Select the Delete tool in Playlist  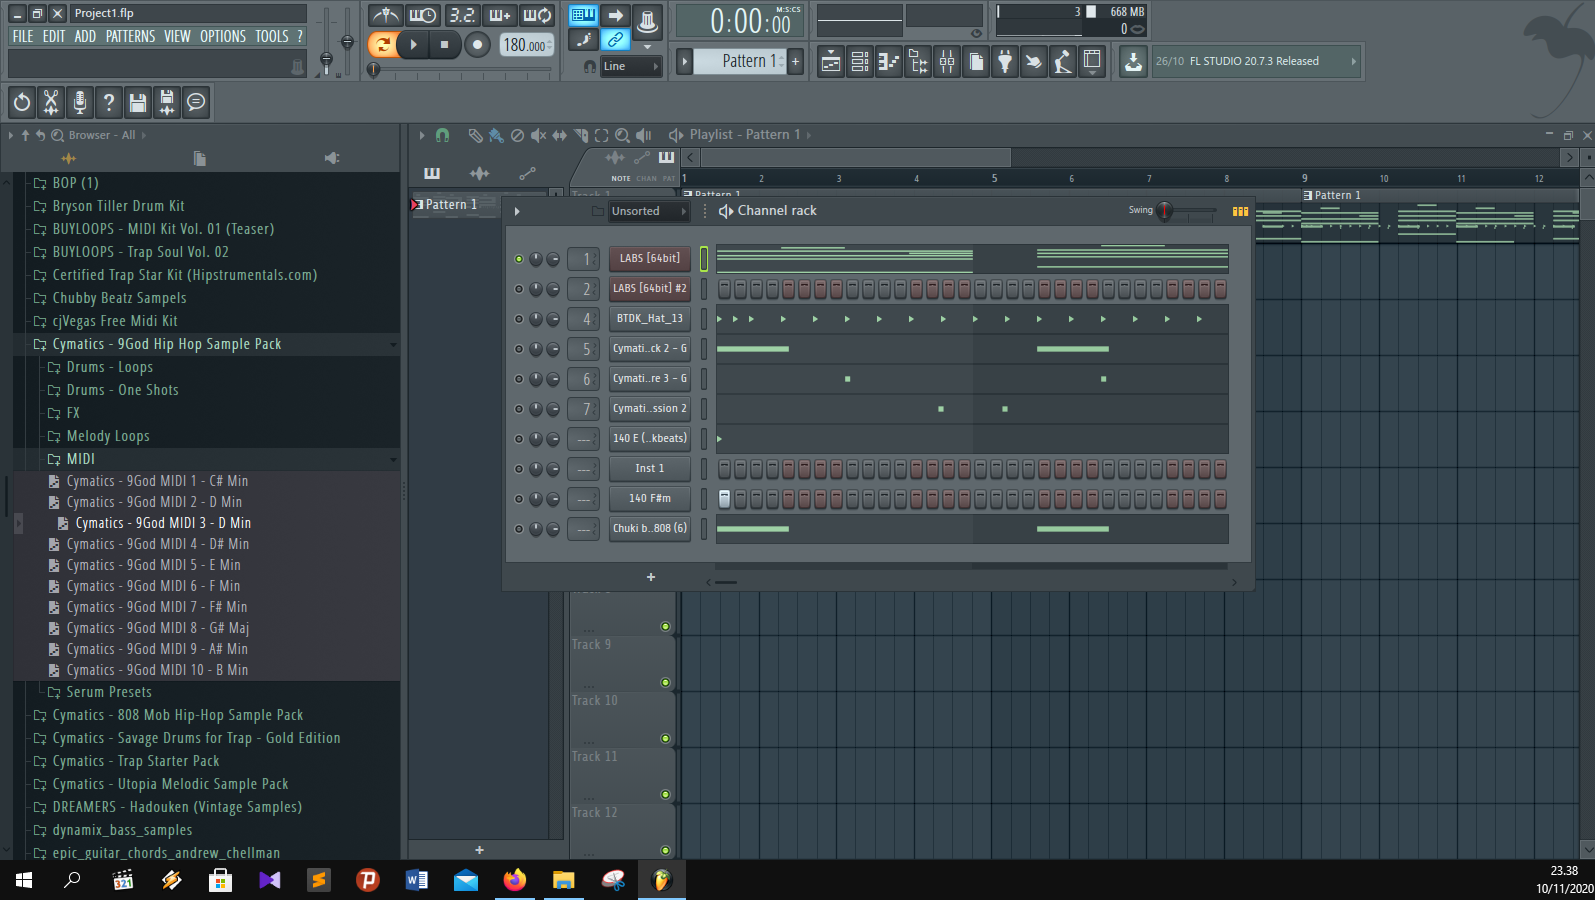(x=517, y=135)
